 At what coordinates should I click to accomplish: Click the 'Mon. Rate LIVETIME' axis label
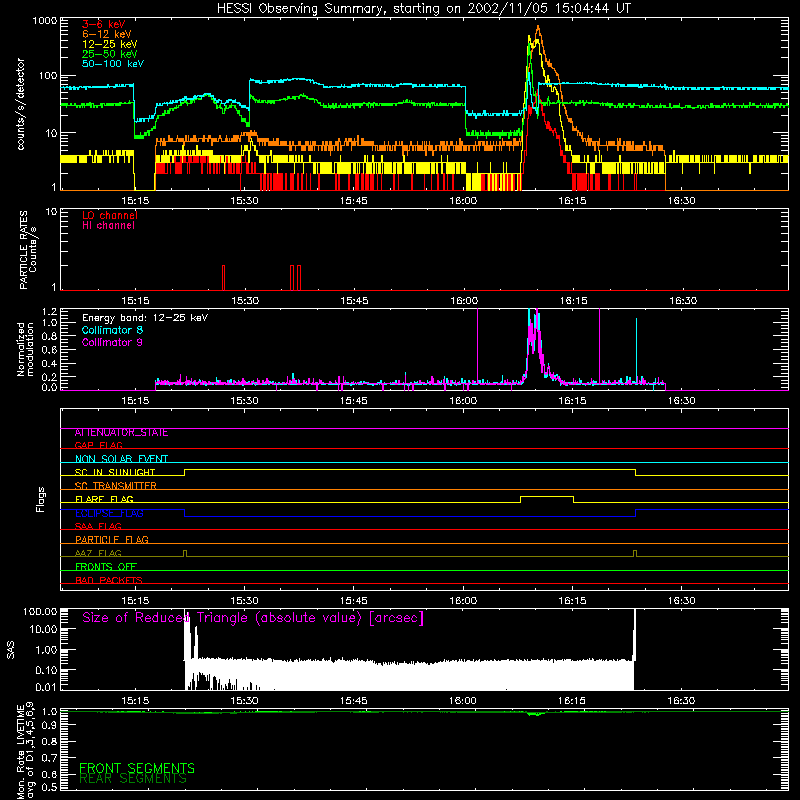point(20,752)
